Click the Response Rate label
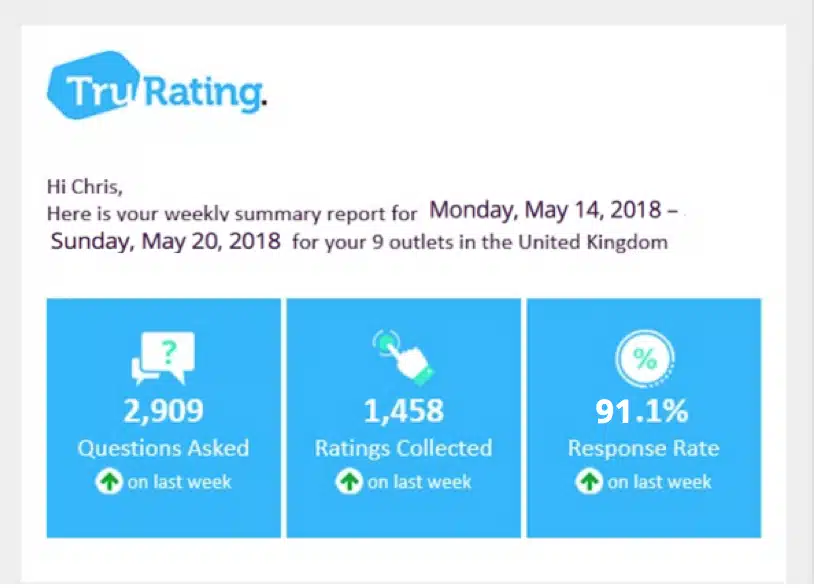 [x=643, y=448]
